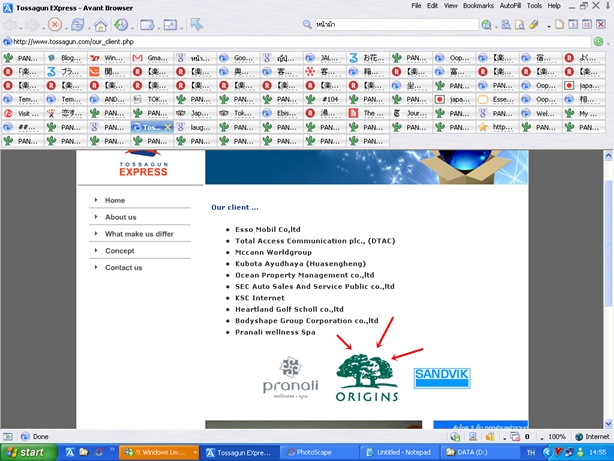Open the DATA (D:) taskbar window
Image resolution: width=614 pixels, height=461 pixels.
tap(480, 452)
